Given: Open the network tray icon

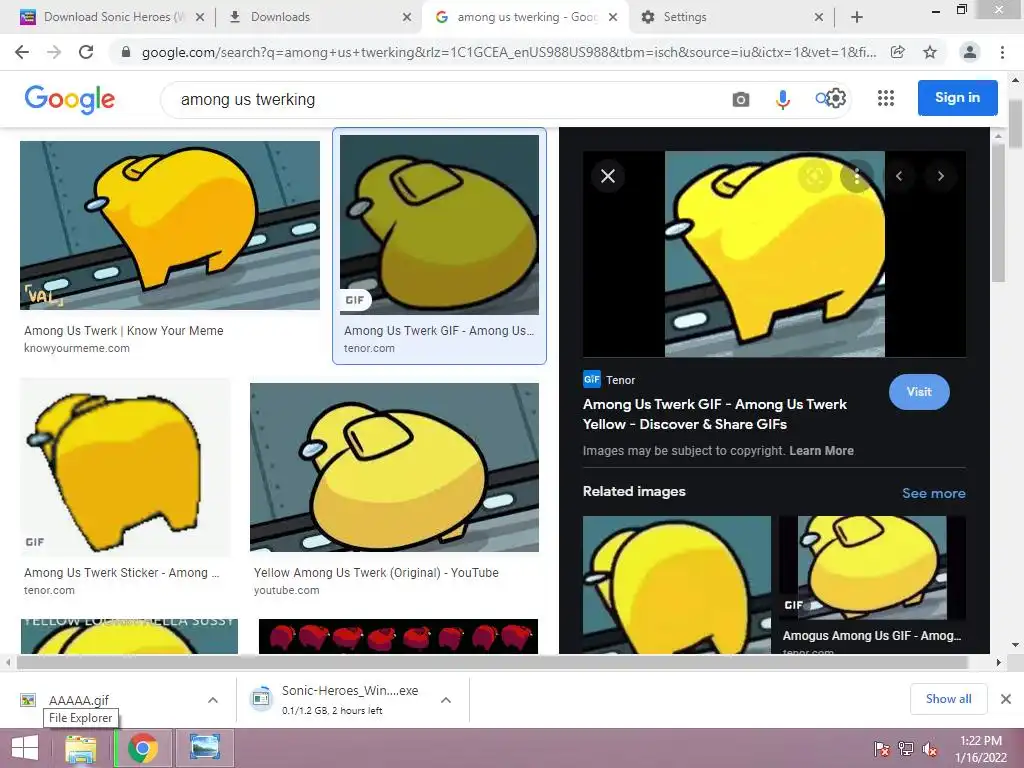Looking at the screenshot, I should coord(906,749).
